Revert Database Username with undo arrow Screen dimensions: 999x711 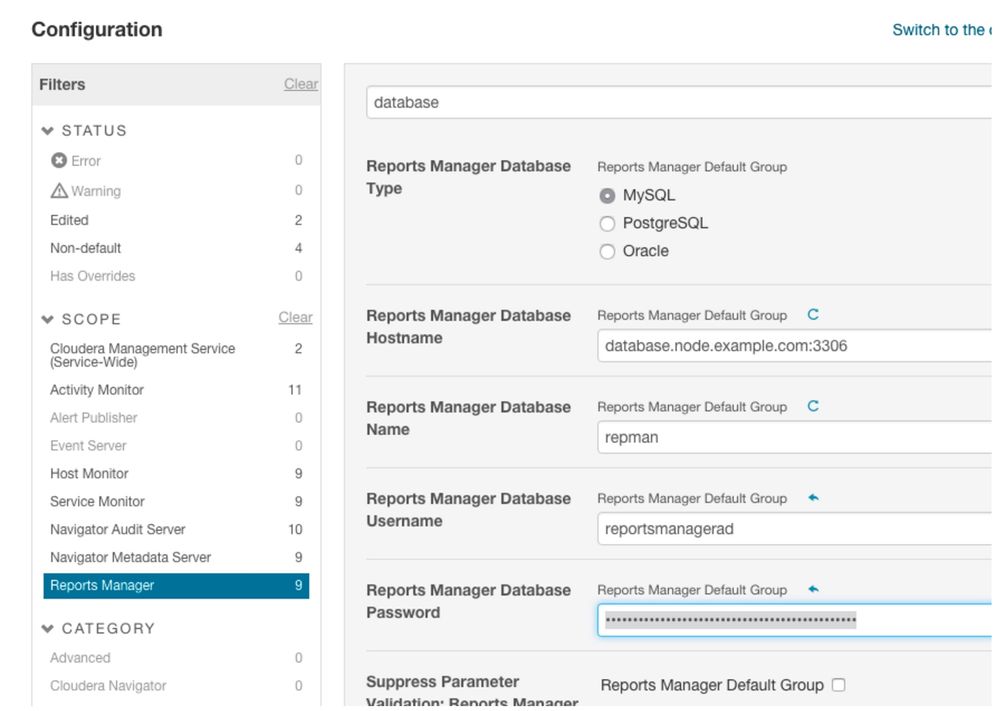[x=813, y=498]
